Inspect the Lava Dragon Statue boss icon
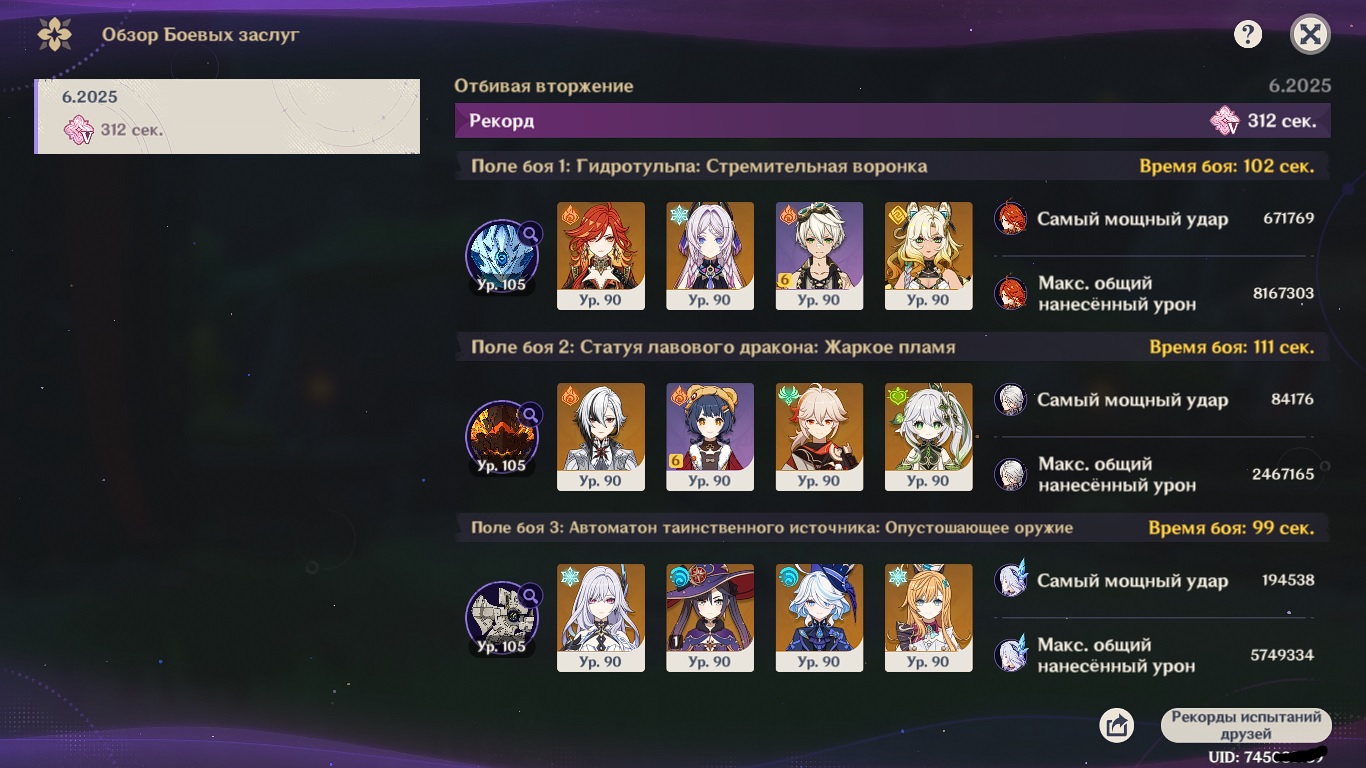This screenshot has height=768, width=1366. (502, 437)
